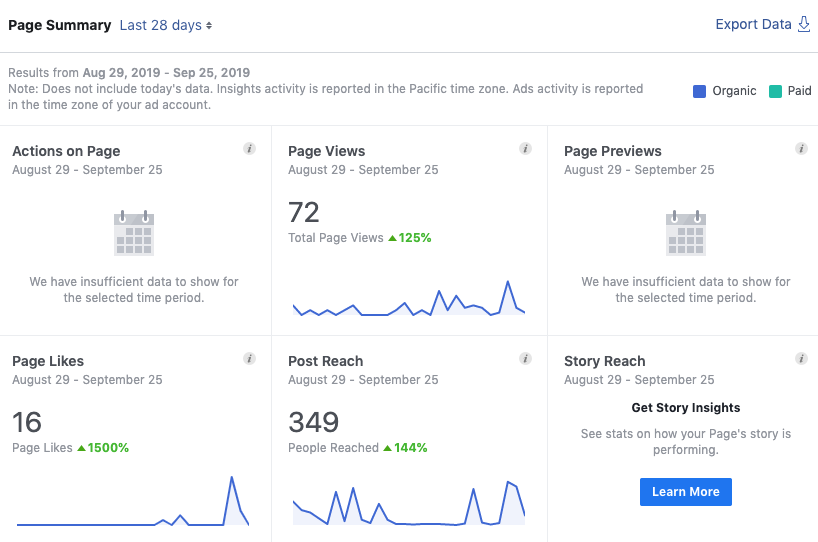Click the Export Data download icon
The image size is (818, 542).
(x=804, y=25)
